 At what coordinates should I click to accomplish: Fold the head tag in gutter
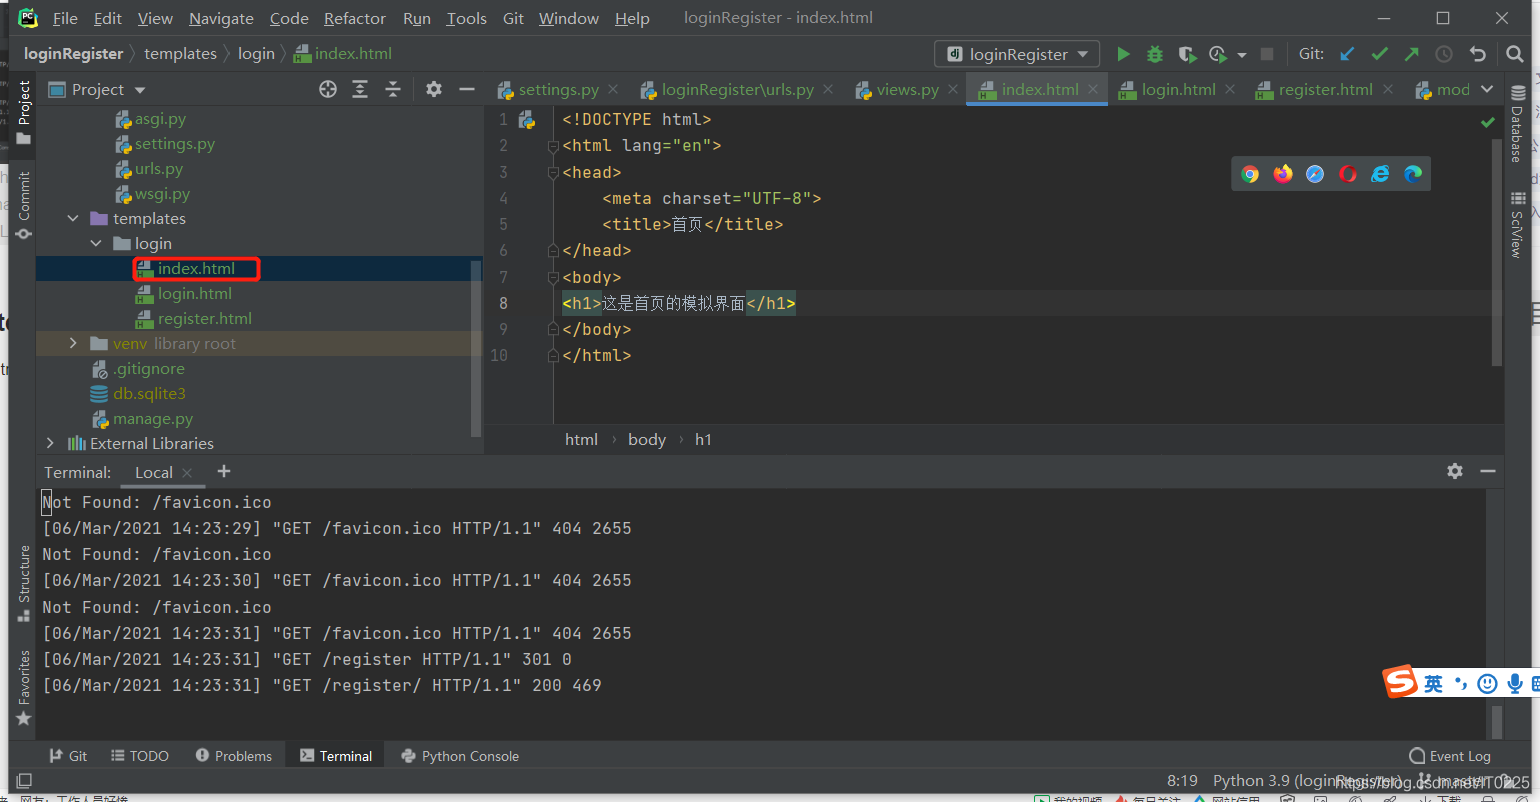[553, 172]
